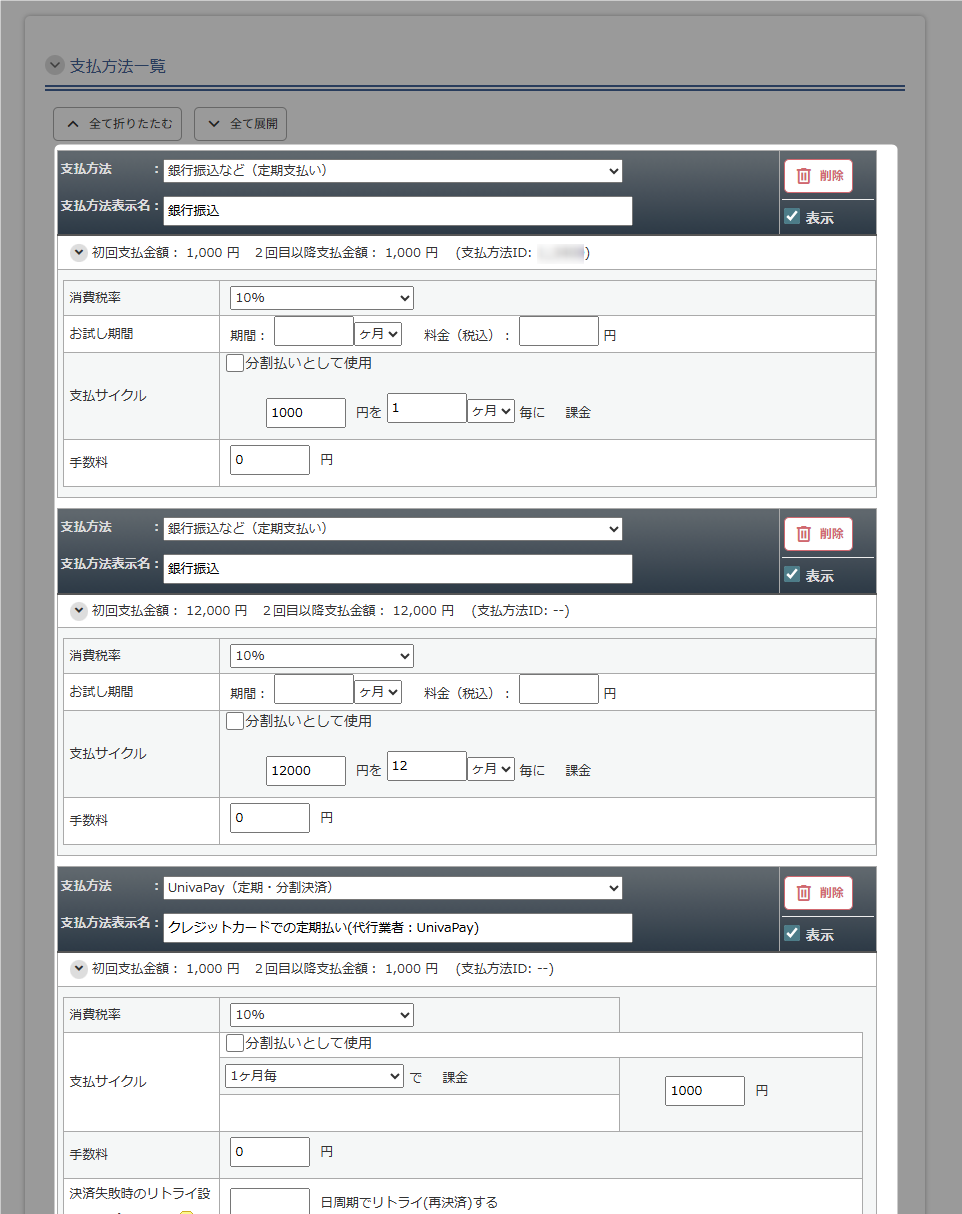
Task: Collapse the 12,000 円 payment details chevron
Action: click(78, 610)
